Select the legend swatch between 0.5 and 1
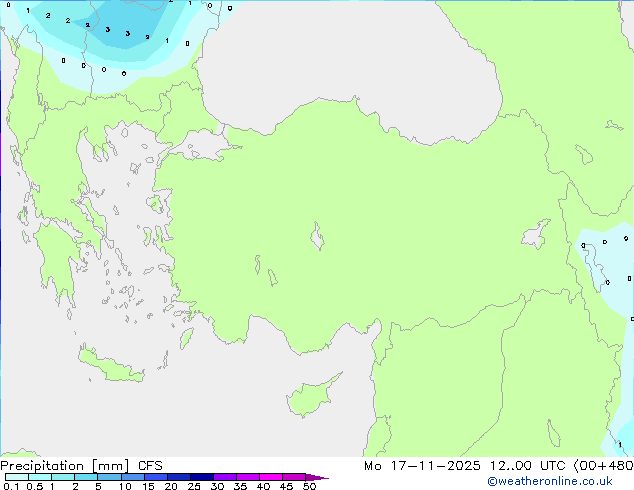The image size is (634, 490). tap(40, 477)
